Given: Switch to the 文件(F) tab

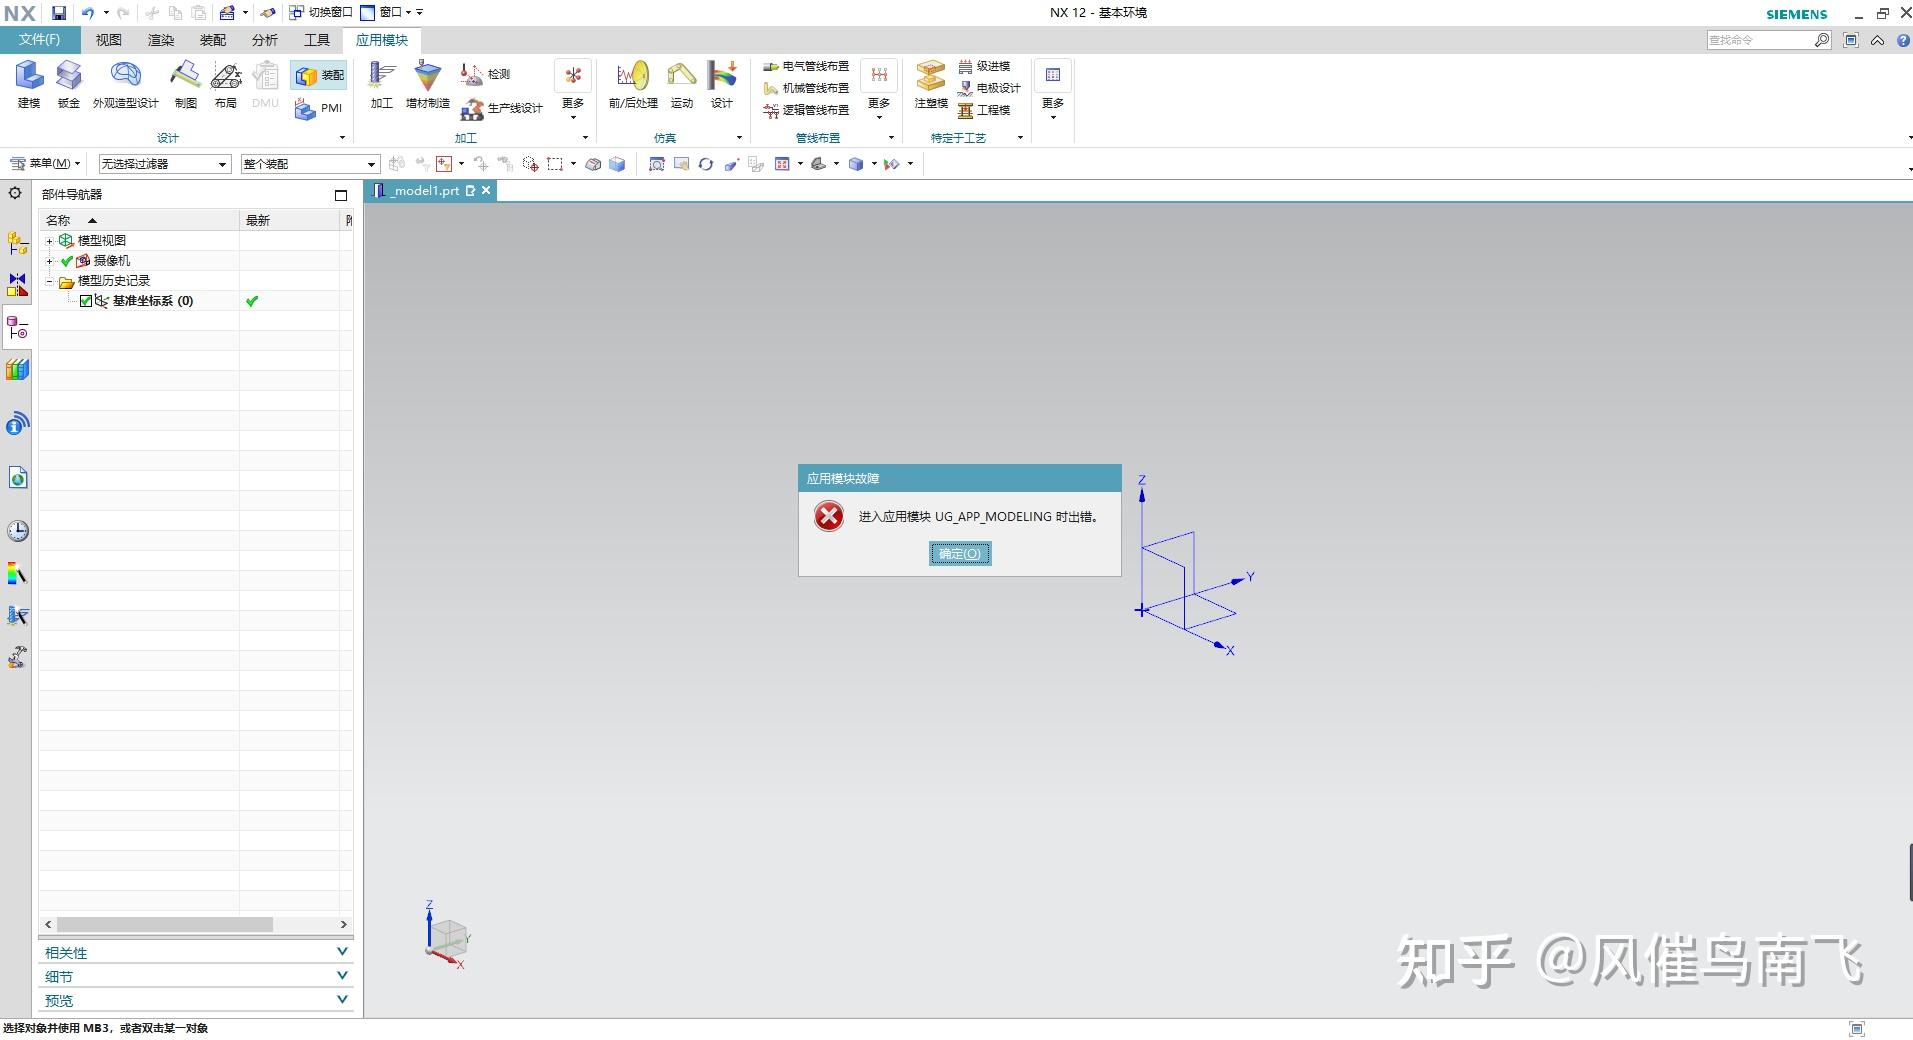Looking at the screenshot, I should [x=38, y=40].
